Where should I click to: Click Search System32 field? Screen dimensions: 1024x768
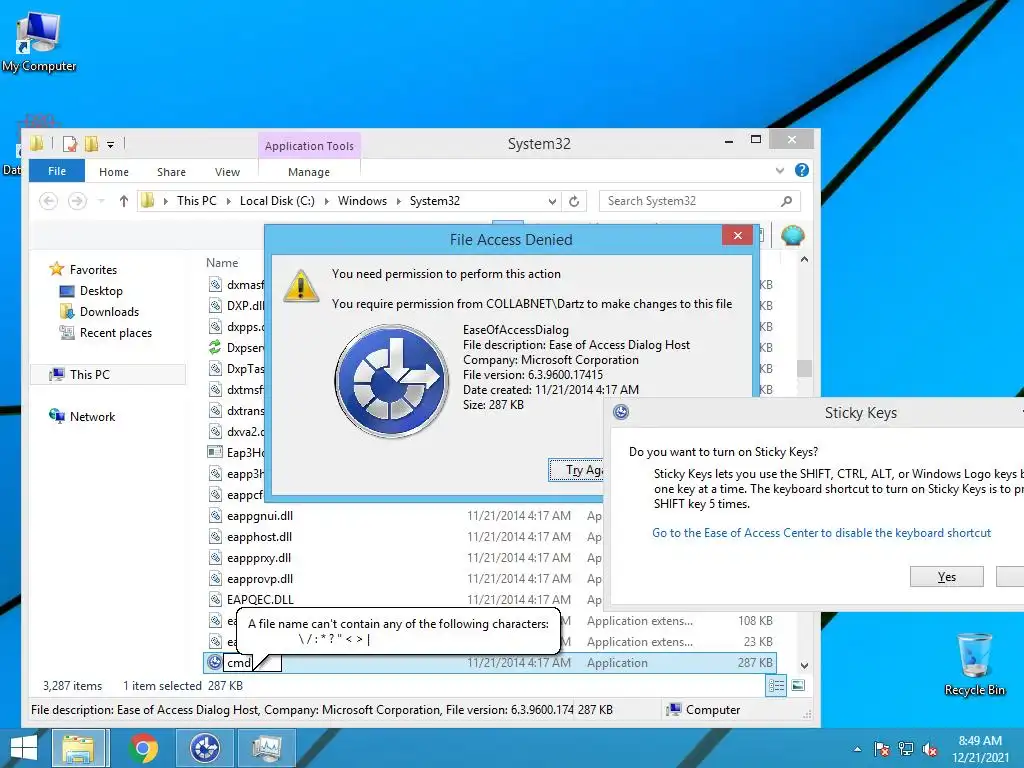coord(699,201)
